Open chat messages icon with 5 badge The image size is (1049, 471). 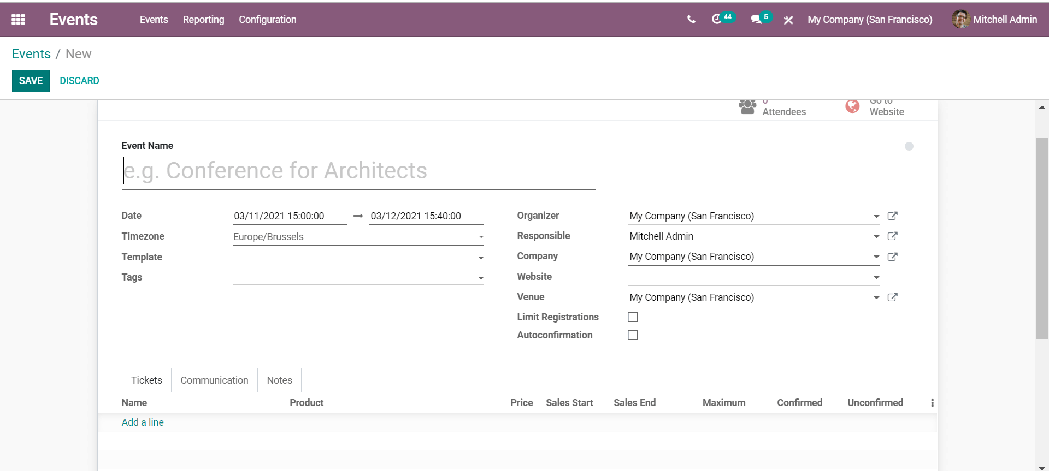click(761, 19)
